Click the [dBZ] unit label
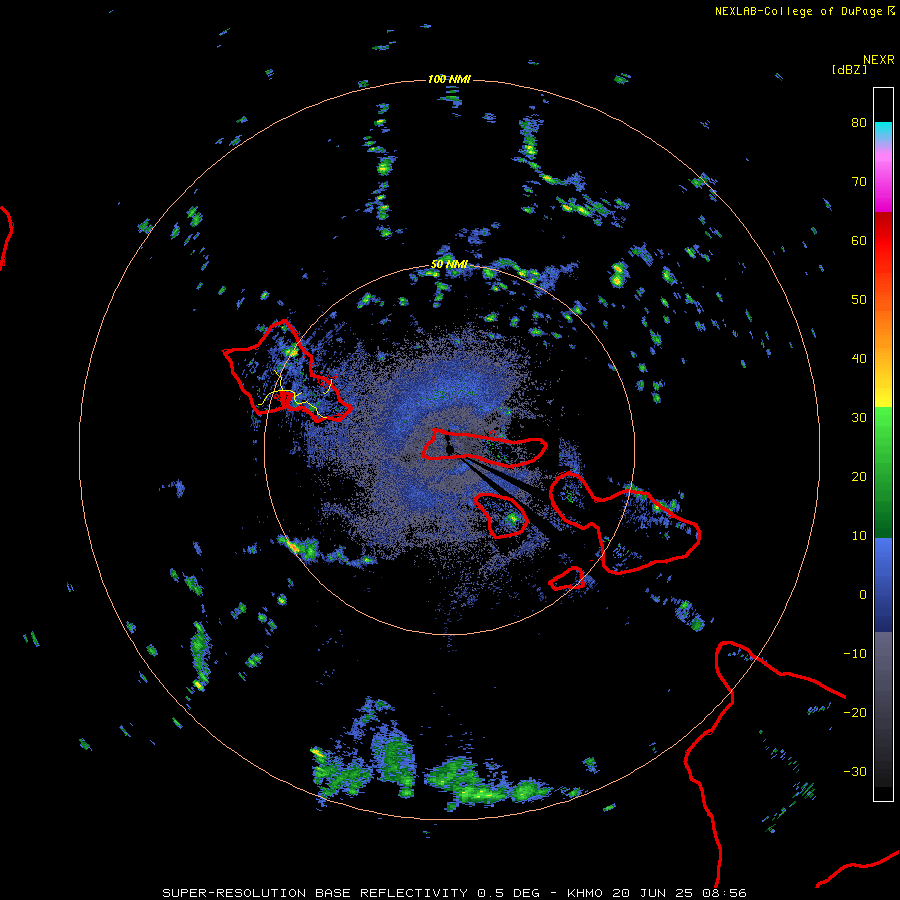The image size is (900, 900). click(849, 69)
